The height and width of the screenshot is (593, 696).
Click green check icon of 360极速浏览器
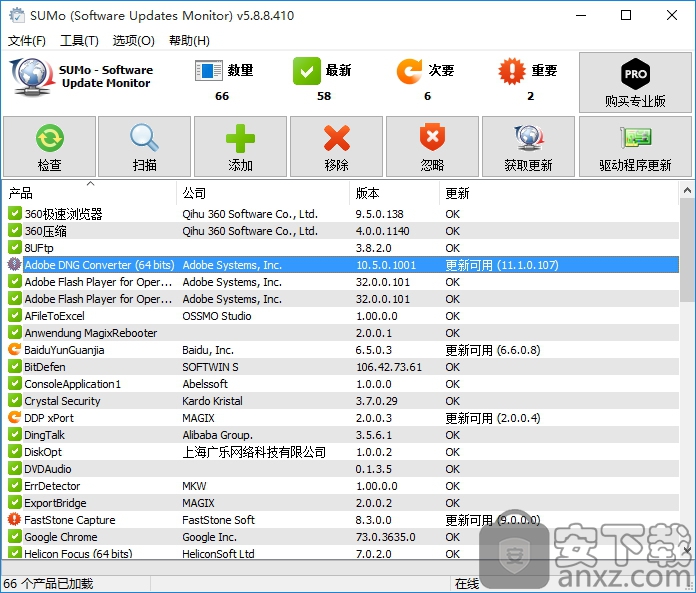coord(14,213)
